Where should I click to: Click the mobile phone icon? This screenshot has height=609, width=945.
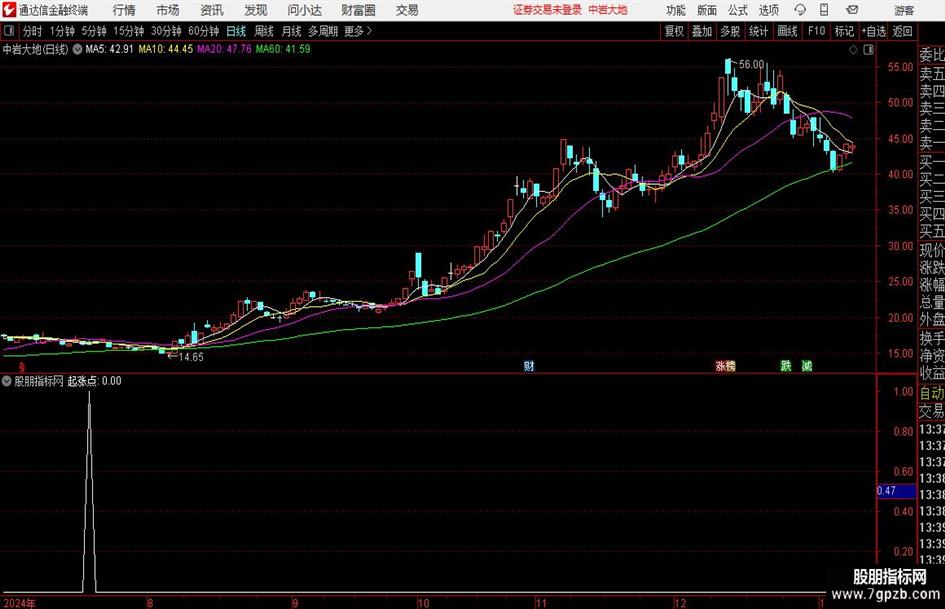click(824, 10)
